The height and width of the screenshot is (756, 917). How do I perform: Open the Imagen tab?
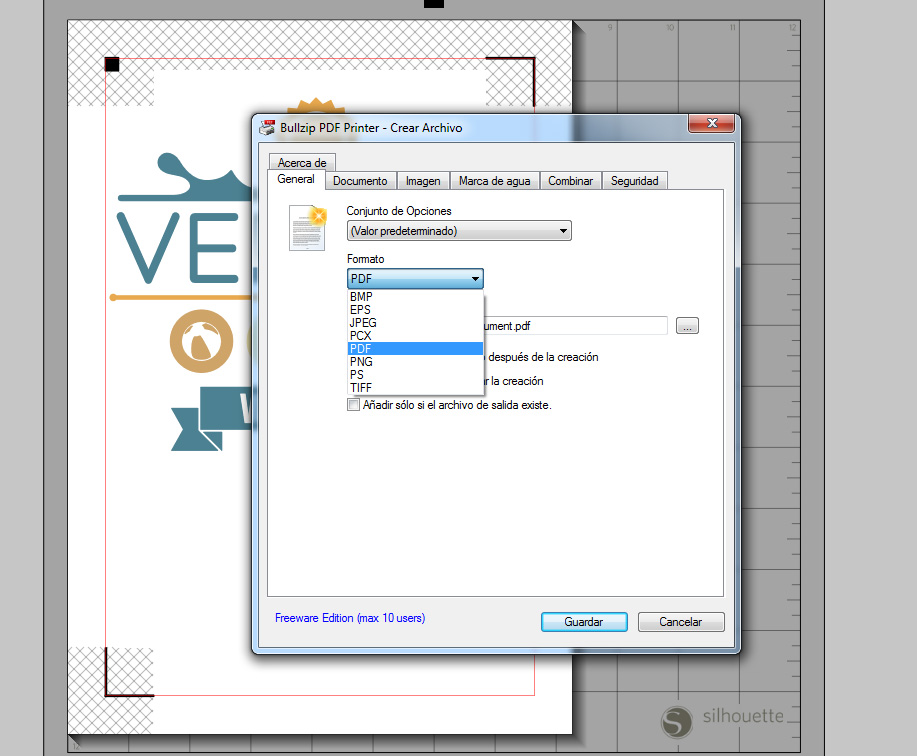point(423,181)
